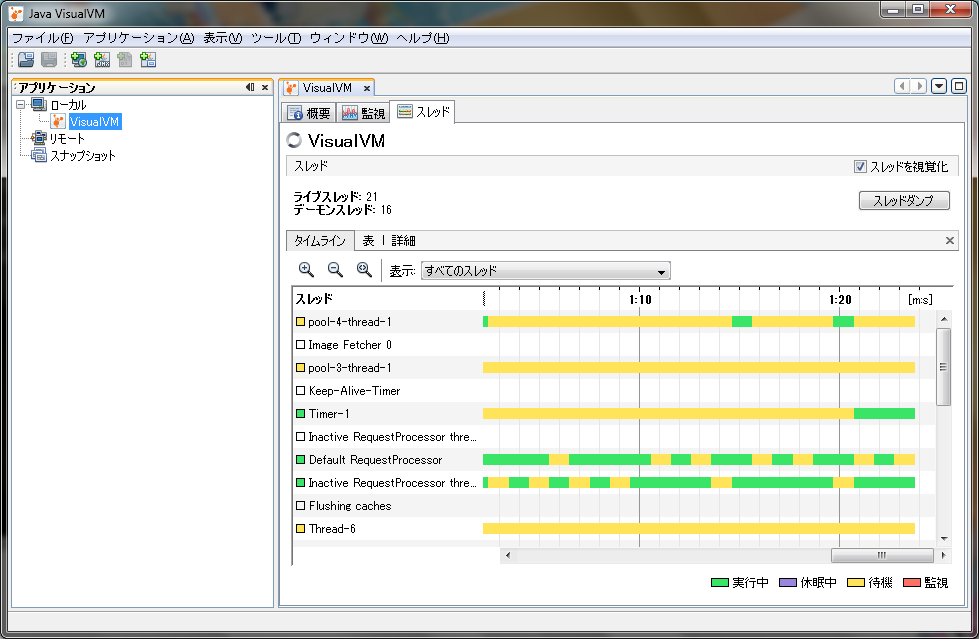The width and height of the screenshot is (979, 639).
Task: Open the 表示 menu
Action: tap(222, 38)
